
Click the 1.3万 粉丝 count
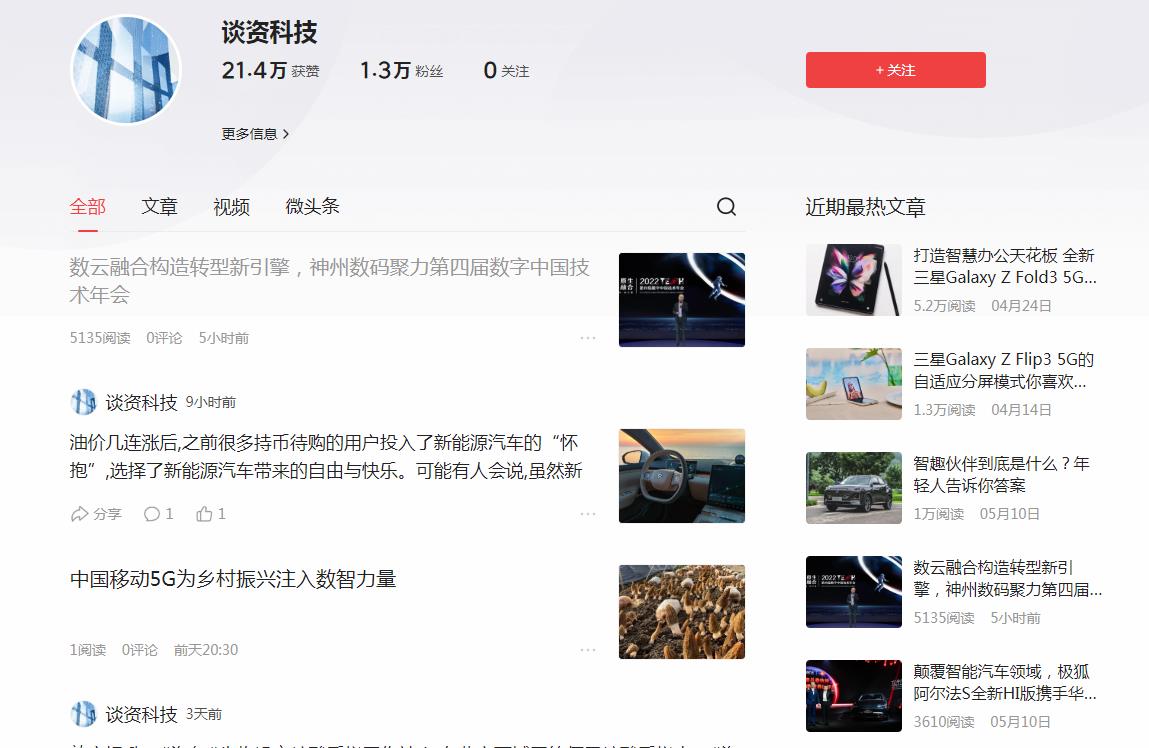pyautogui.click(x=402, y=70)
